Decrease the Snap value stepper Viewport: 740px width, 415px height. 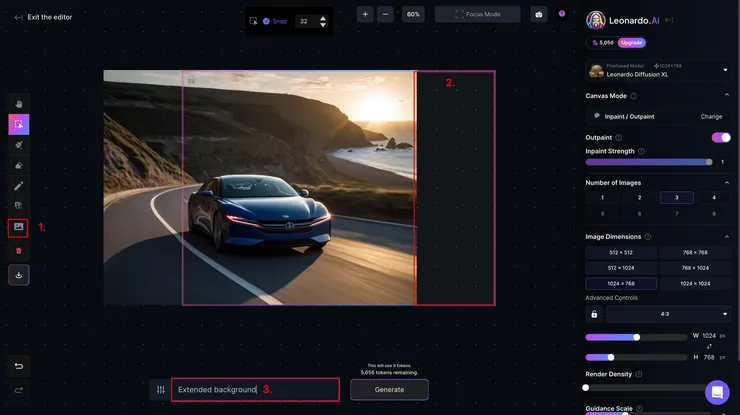(323, 25)
